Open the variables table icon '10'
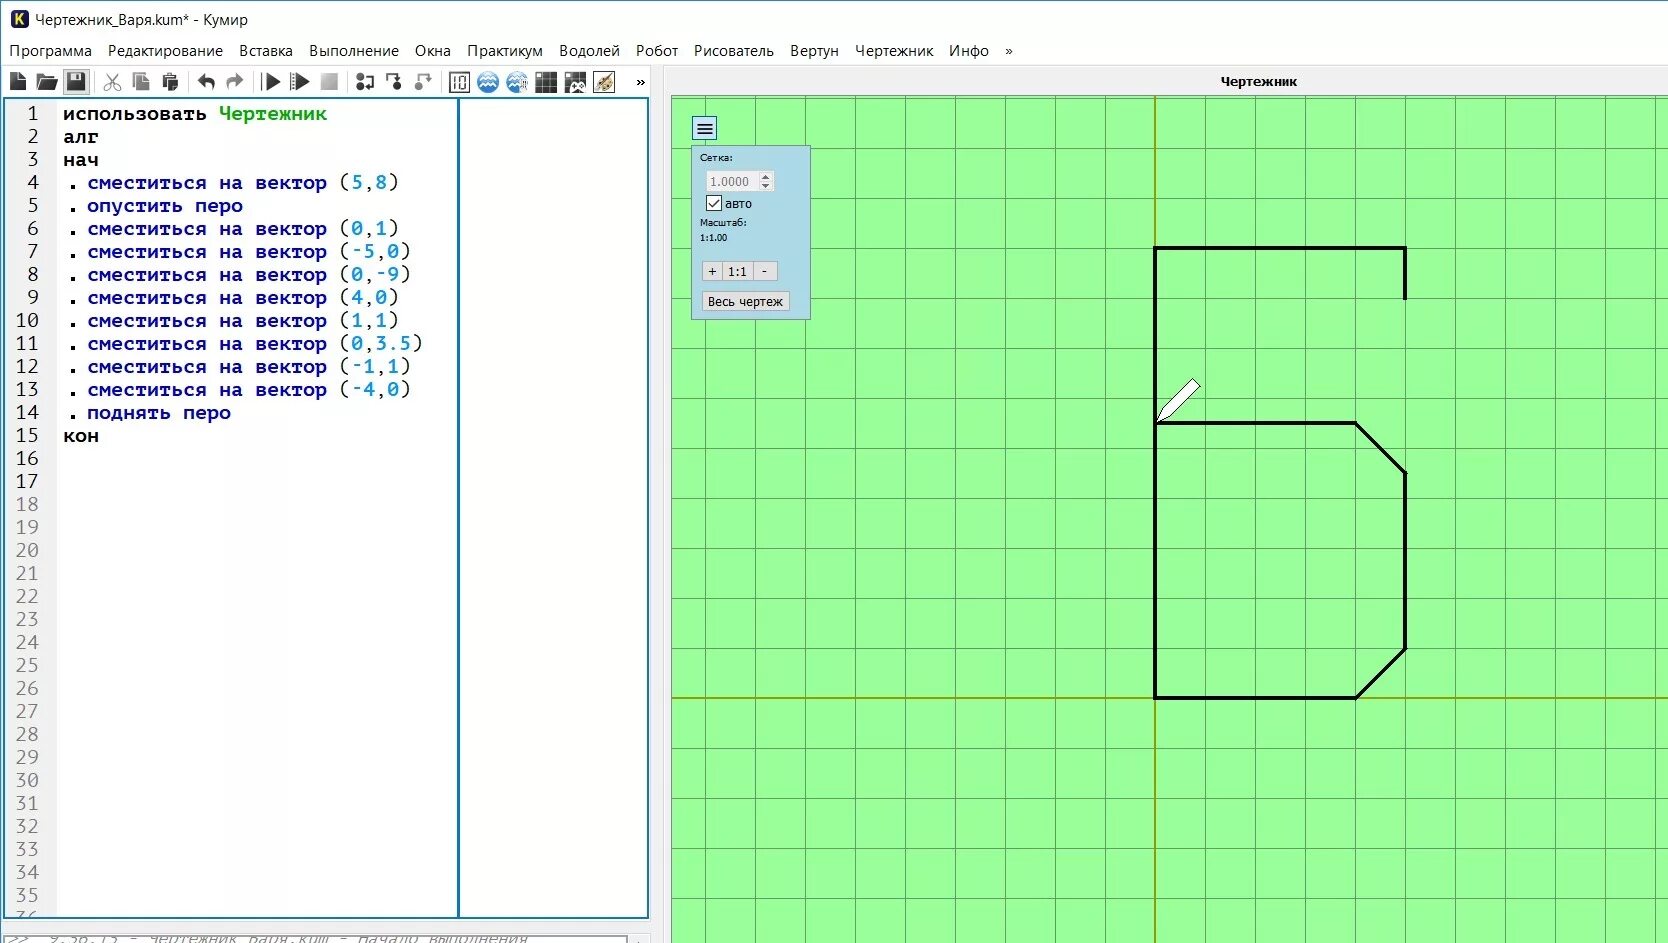Screen dimensions: 1668x943 pyautogui.click(x=459, y=82)
